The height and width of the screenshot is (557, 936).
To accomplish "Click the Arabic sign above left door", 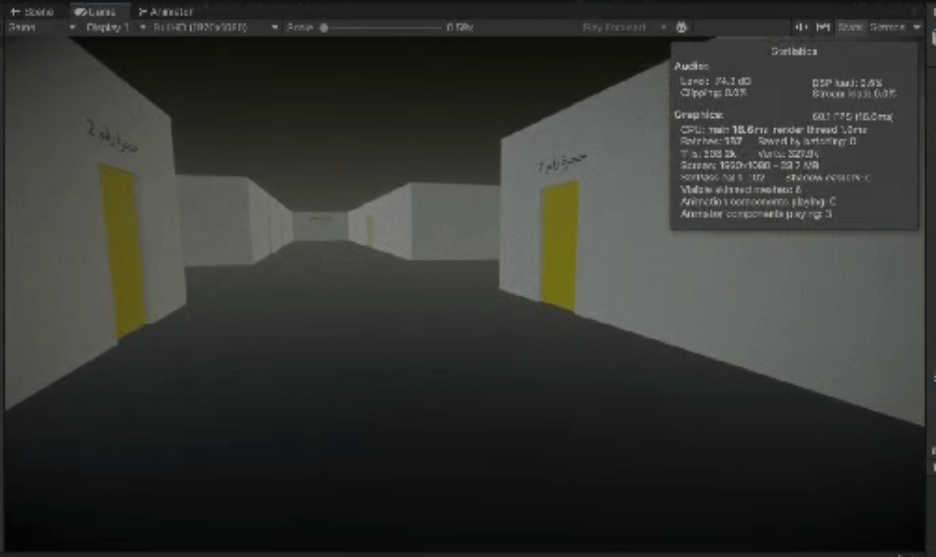I will pyautogui.click(x=112, y=137).
